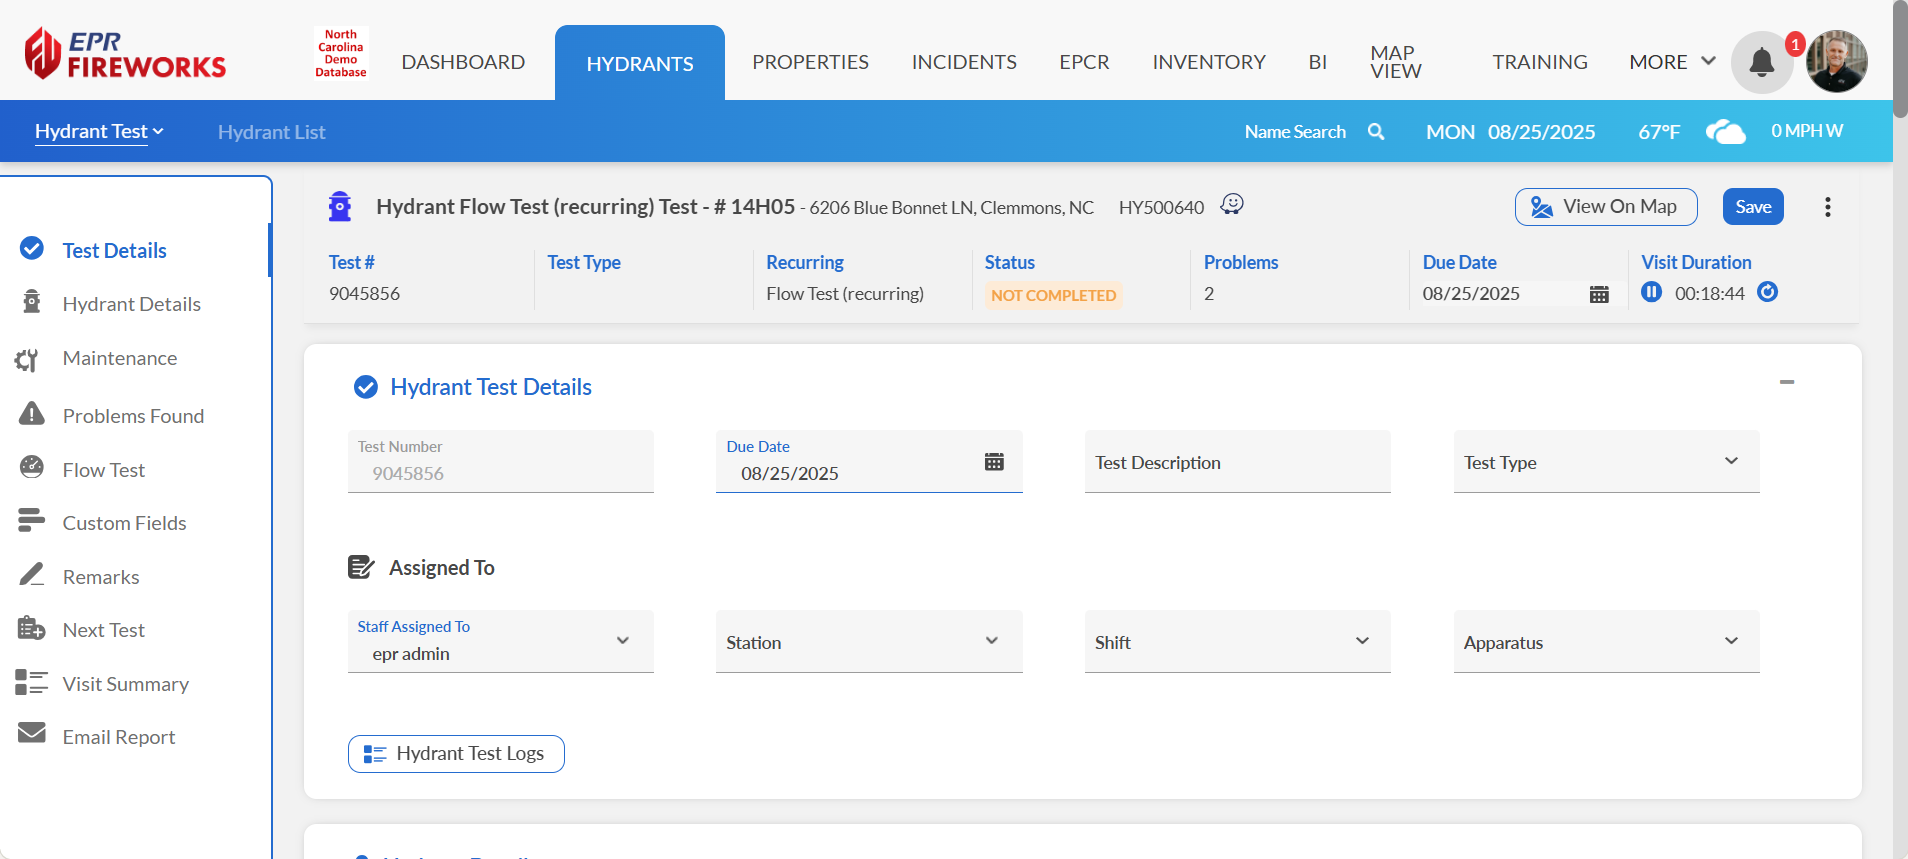
Task: Collapse the Hydrant Test Details section
Action: point(1786,382)
